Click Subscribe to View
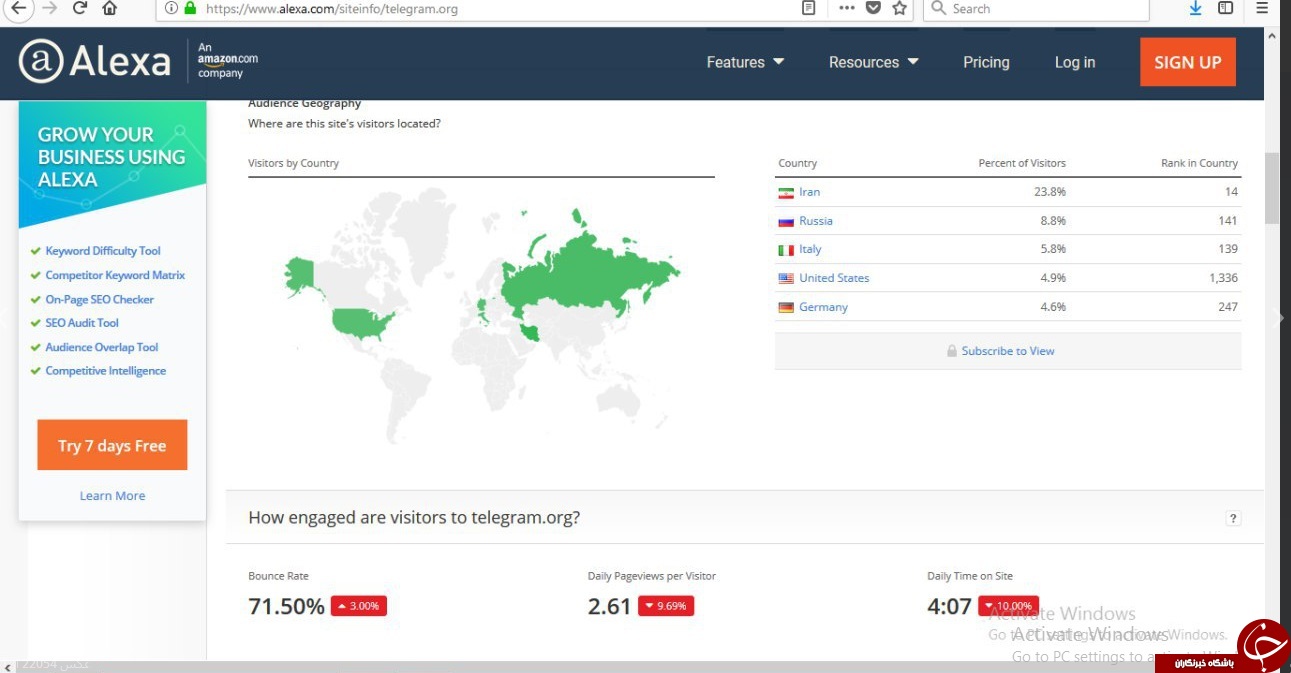 pyautogui.click(x=1008, y=351)
